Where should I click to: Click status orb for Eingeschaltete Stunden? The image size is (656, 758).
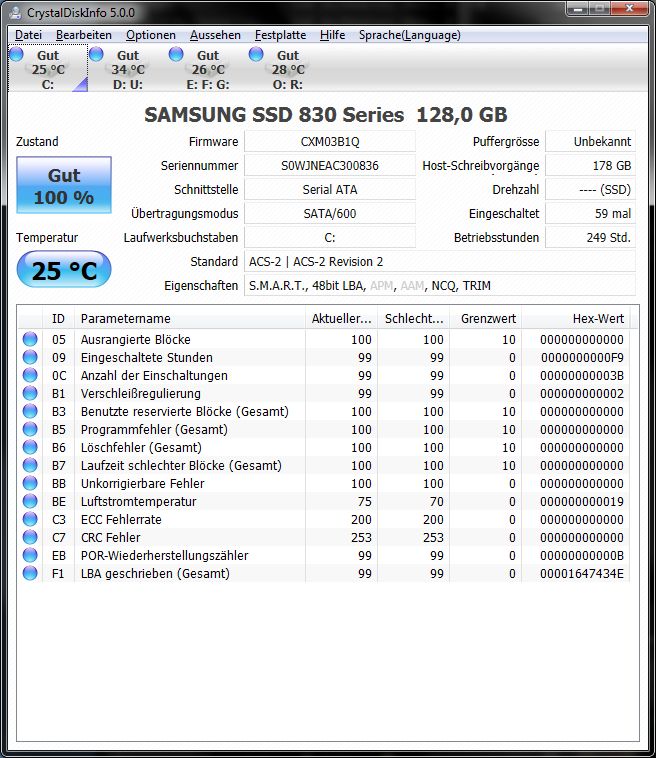pos(30,357)
